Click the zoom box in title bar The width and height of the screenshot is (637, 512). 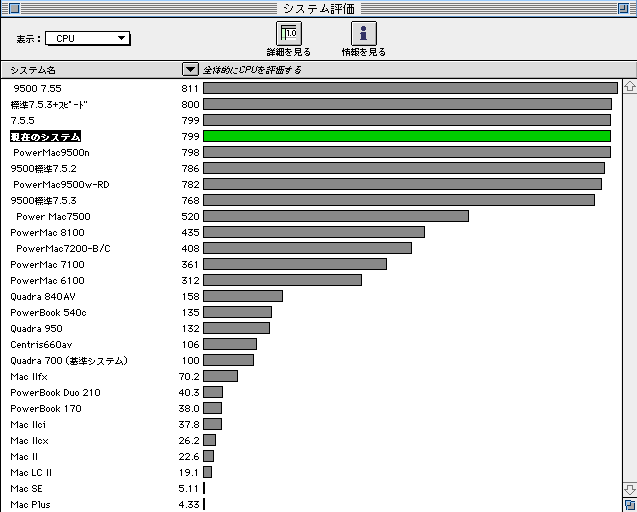point(623,8)
